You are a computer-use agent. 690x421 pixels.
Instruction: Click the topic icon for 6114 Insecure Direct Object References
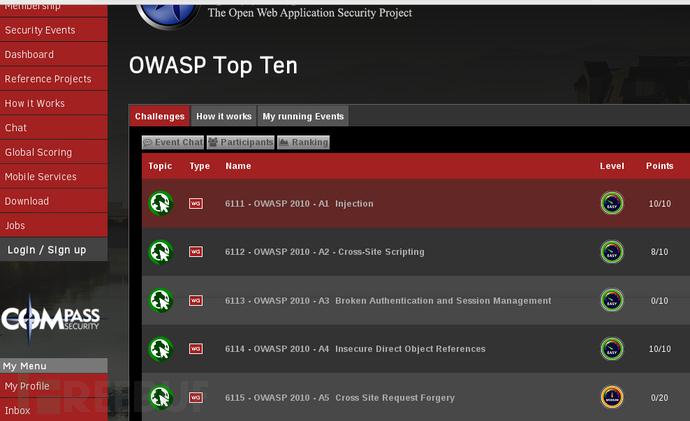[x=161, y=349]
